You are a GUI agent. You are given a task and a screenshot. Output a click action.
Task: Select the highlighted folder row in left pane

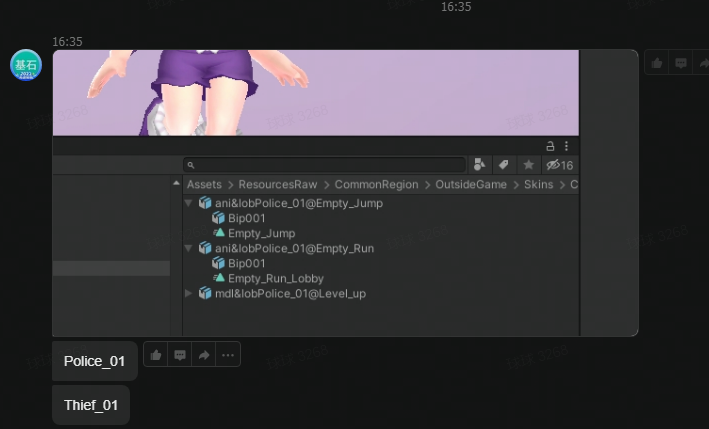click(x=111, y=268)
